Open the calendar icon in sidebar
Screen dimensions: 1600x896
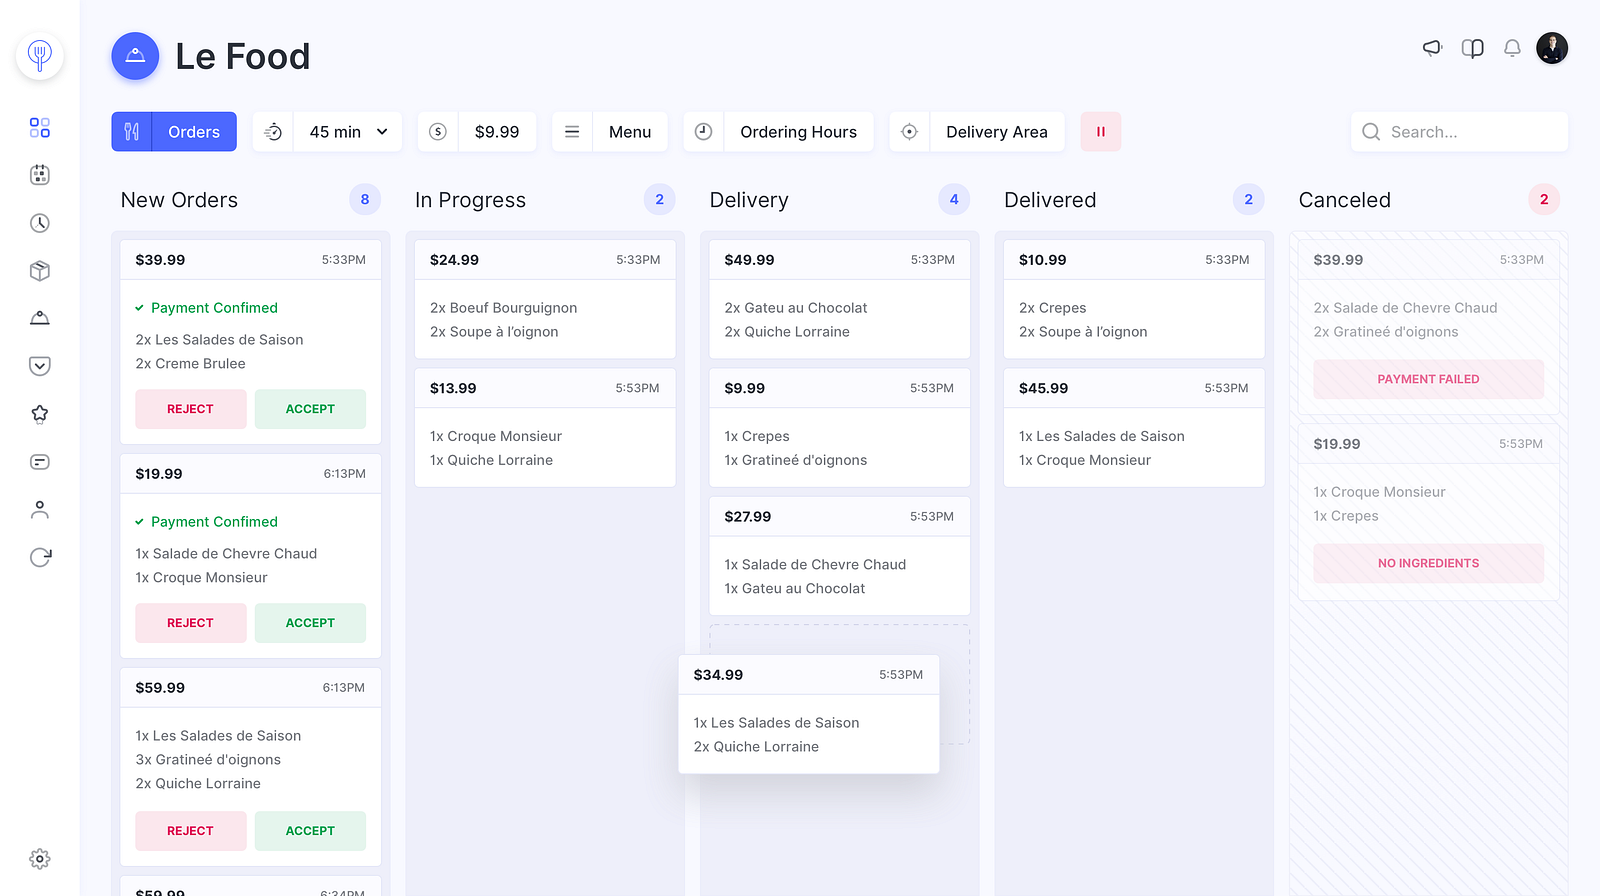pos(40,175)
